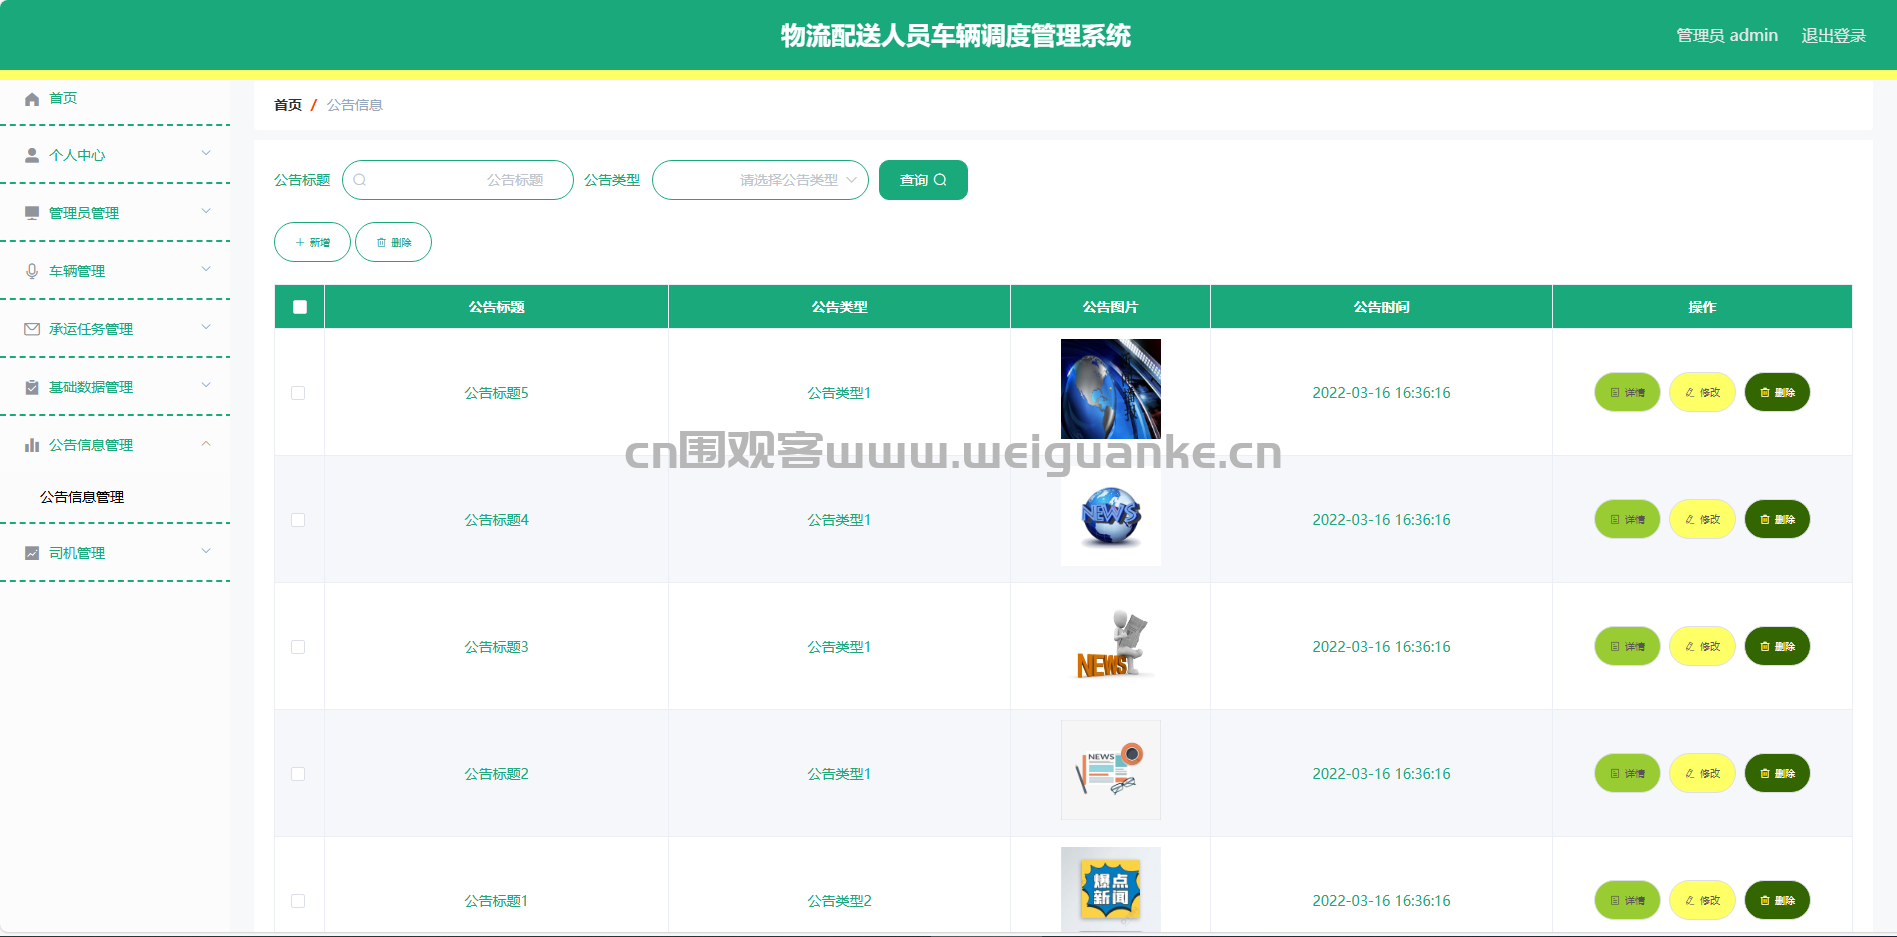
Task: Click 删除 for 公告标题1 row
Action: [1777, 900]
